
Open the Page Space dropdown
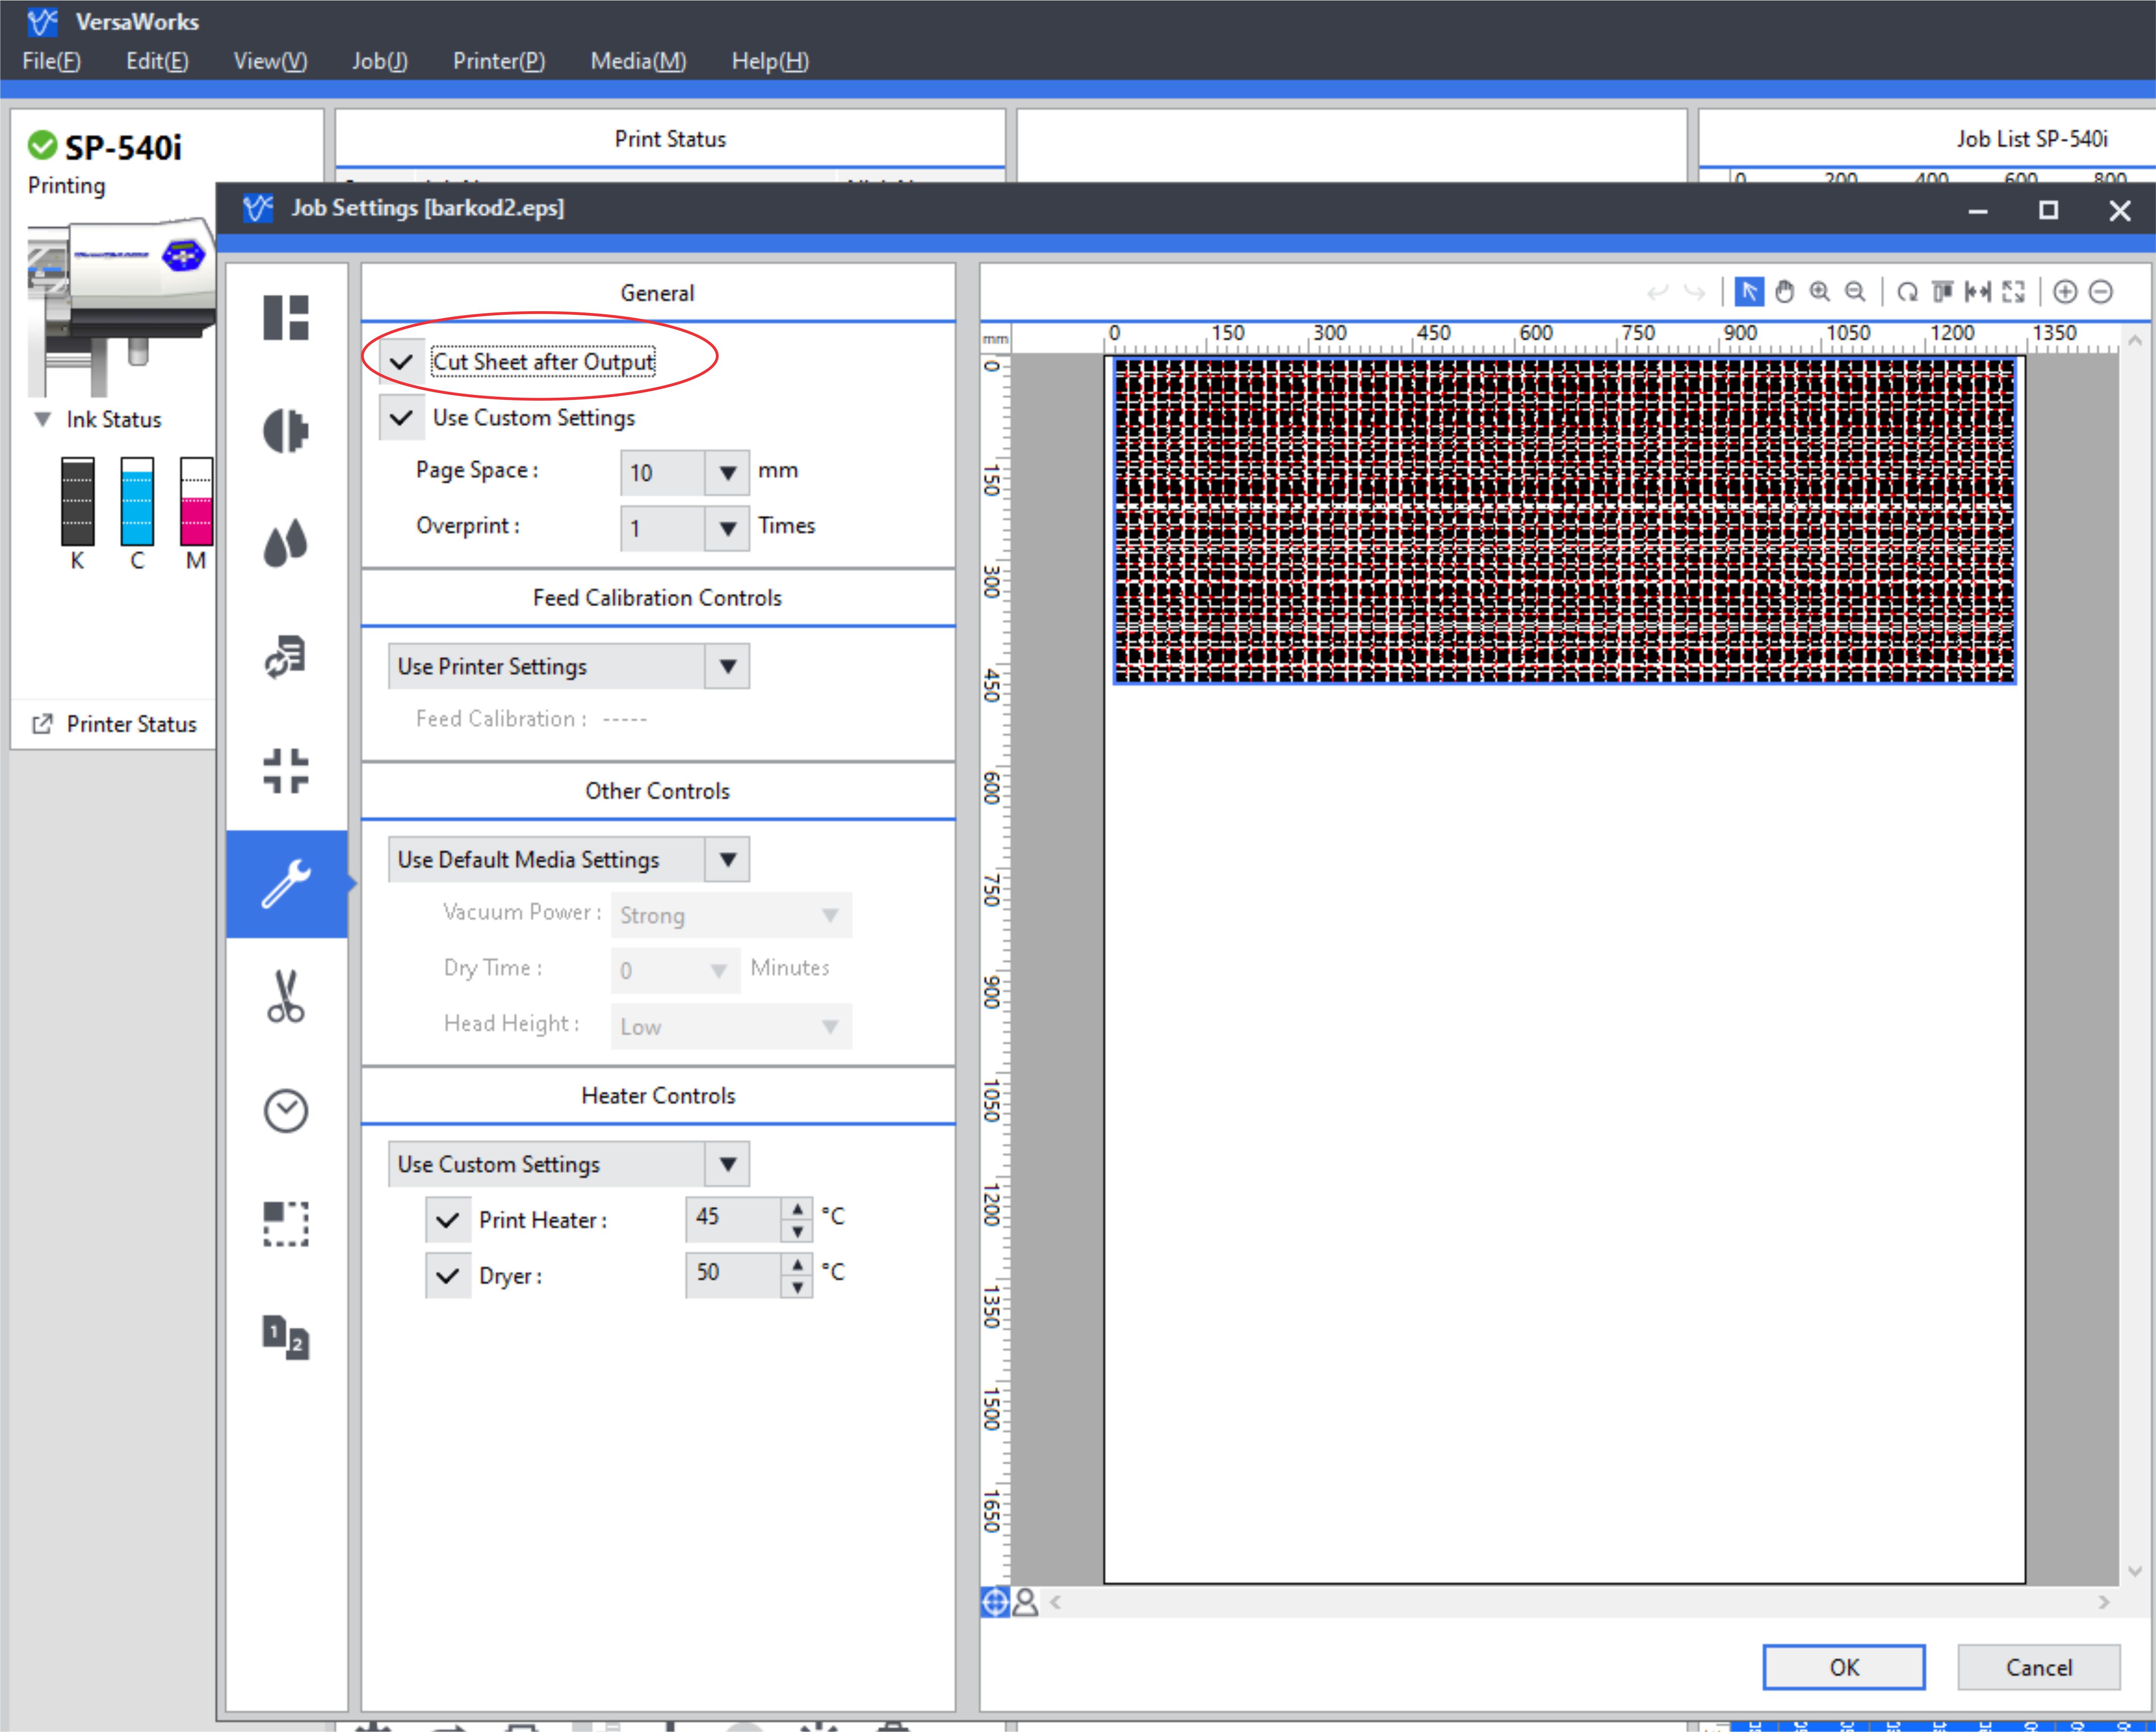(x=727, y=472)
